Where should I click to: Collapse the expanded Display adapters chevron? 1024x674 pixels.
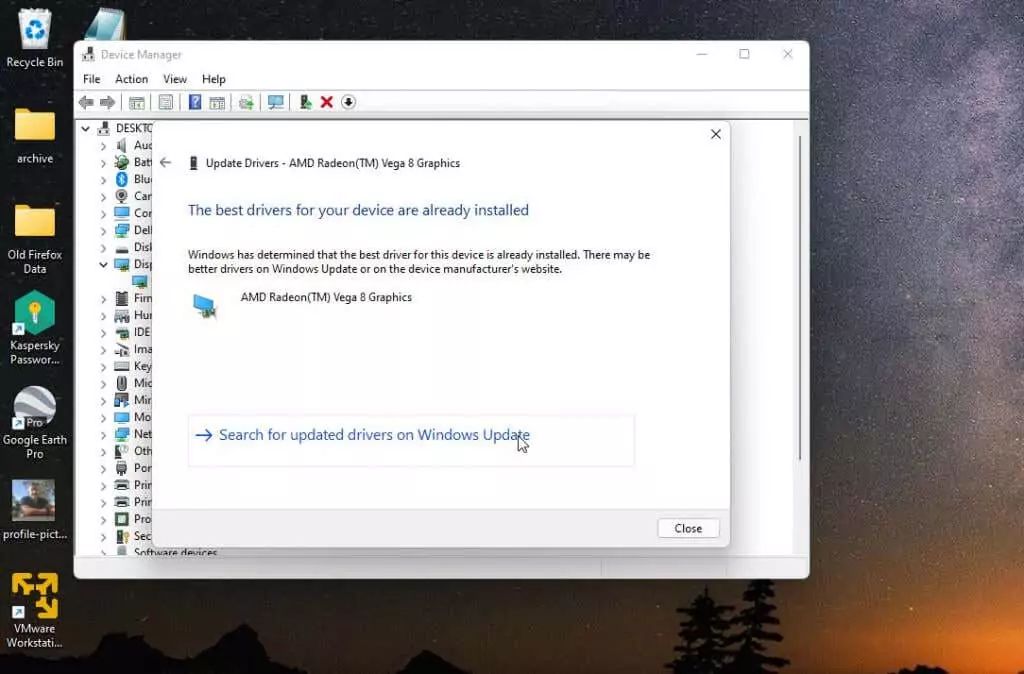coord(103,265)
